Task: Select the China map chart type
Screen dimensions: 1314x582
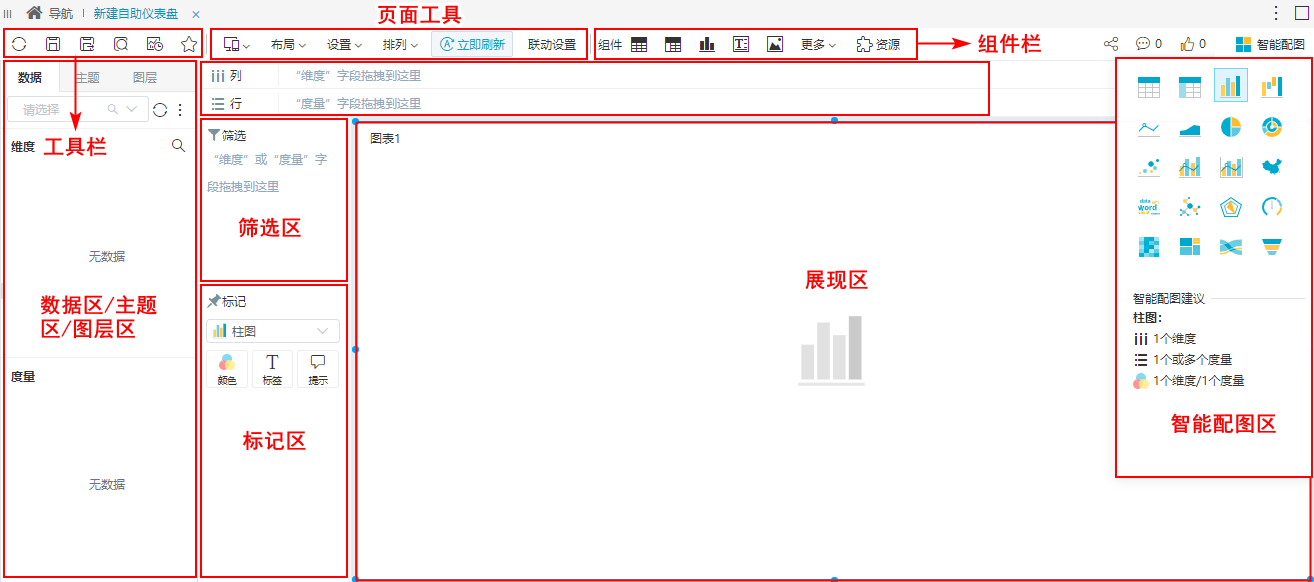Action: pyautogui.click(x=1272, y=167)
